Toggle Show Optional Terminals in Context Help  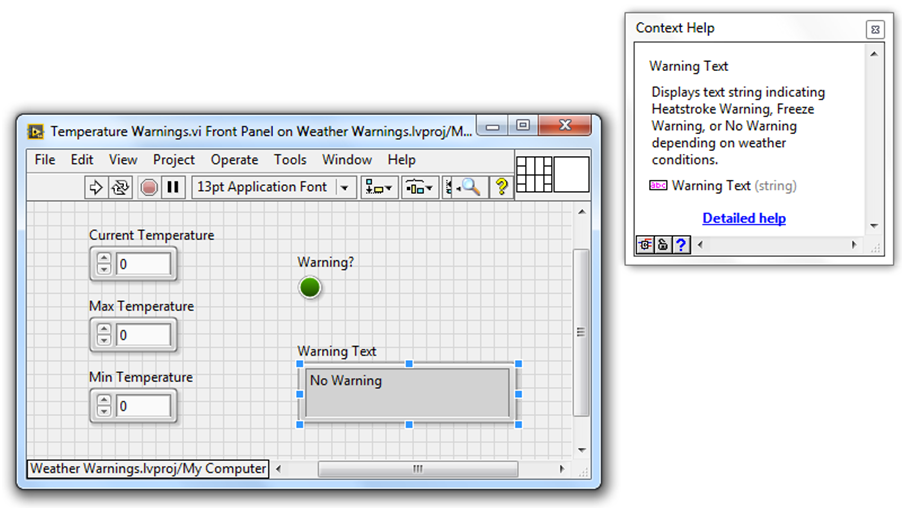click(x=645, y=245)
